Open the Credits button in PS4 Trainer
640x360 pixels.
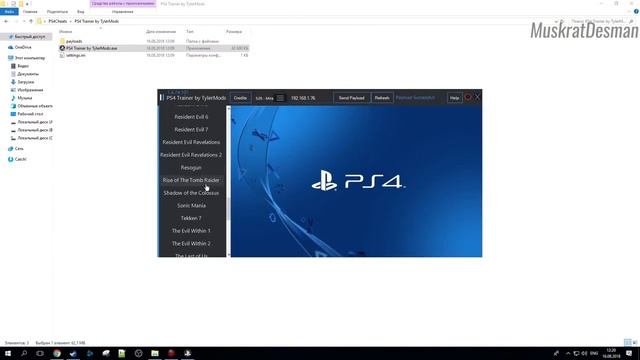tap(240, 98)
